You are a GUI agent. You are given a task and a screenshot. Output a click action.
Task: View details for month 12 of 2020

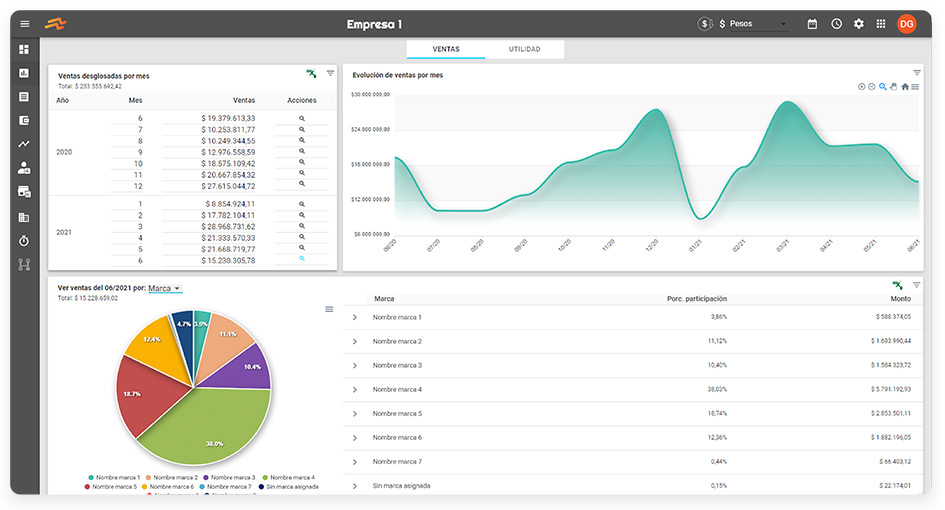click(302, 184)
